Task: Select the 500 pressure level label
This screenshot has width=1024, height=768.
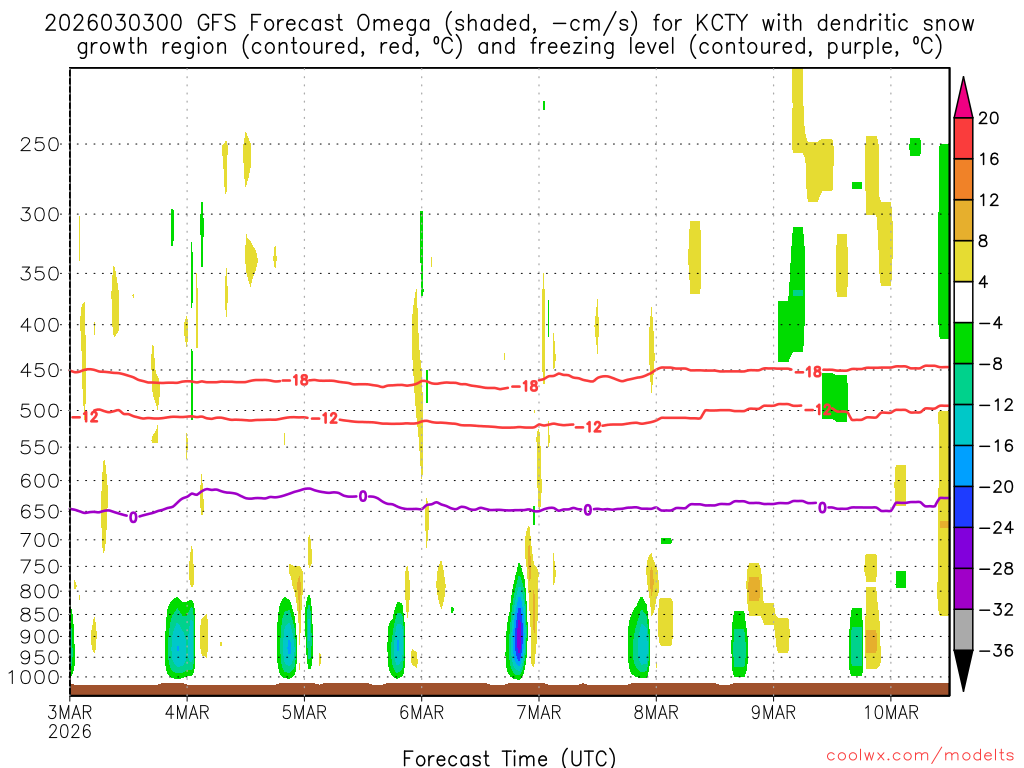Action: pyautogui.click(x=40, y=411)
